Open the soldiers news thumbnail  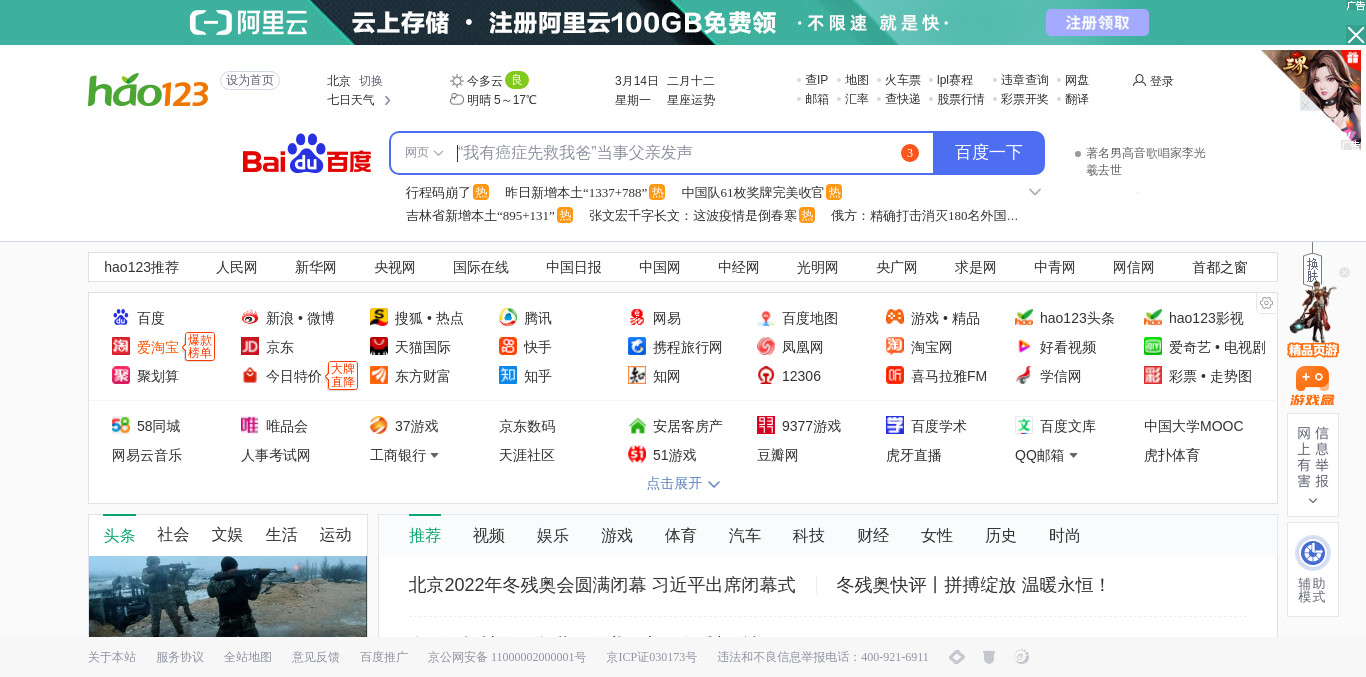(x=228, y=596)
